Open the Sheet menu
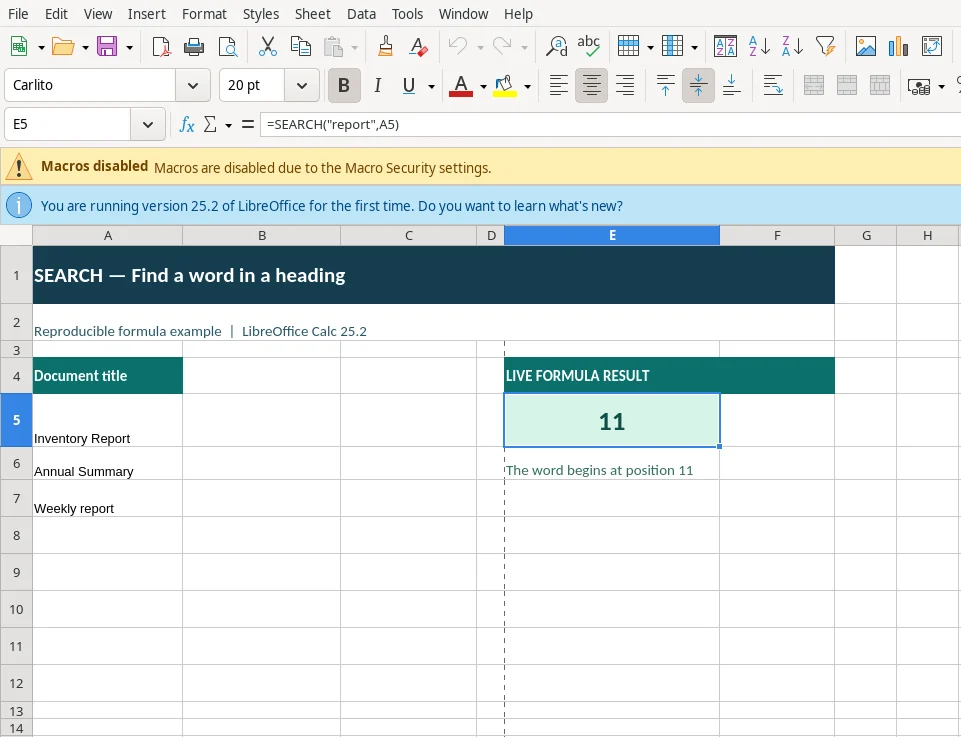Screen dimensions: 961x737 (x=313, y=13)
